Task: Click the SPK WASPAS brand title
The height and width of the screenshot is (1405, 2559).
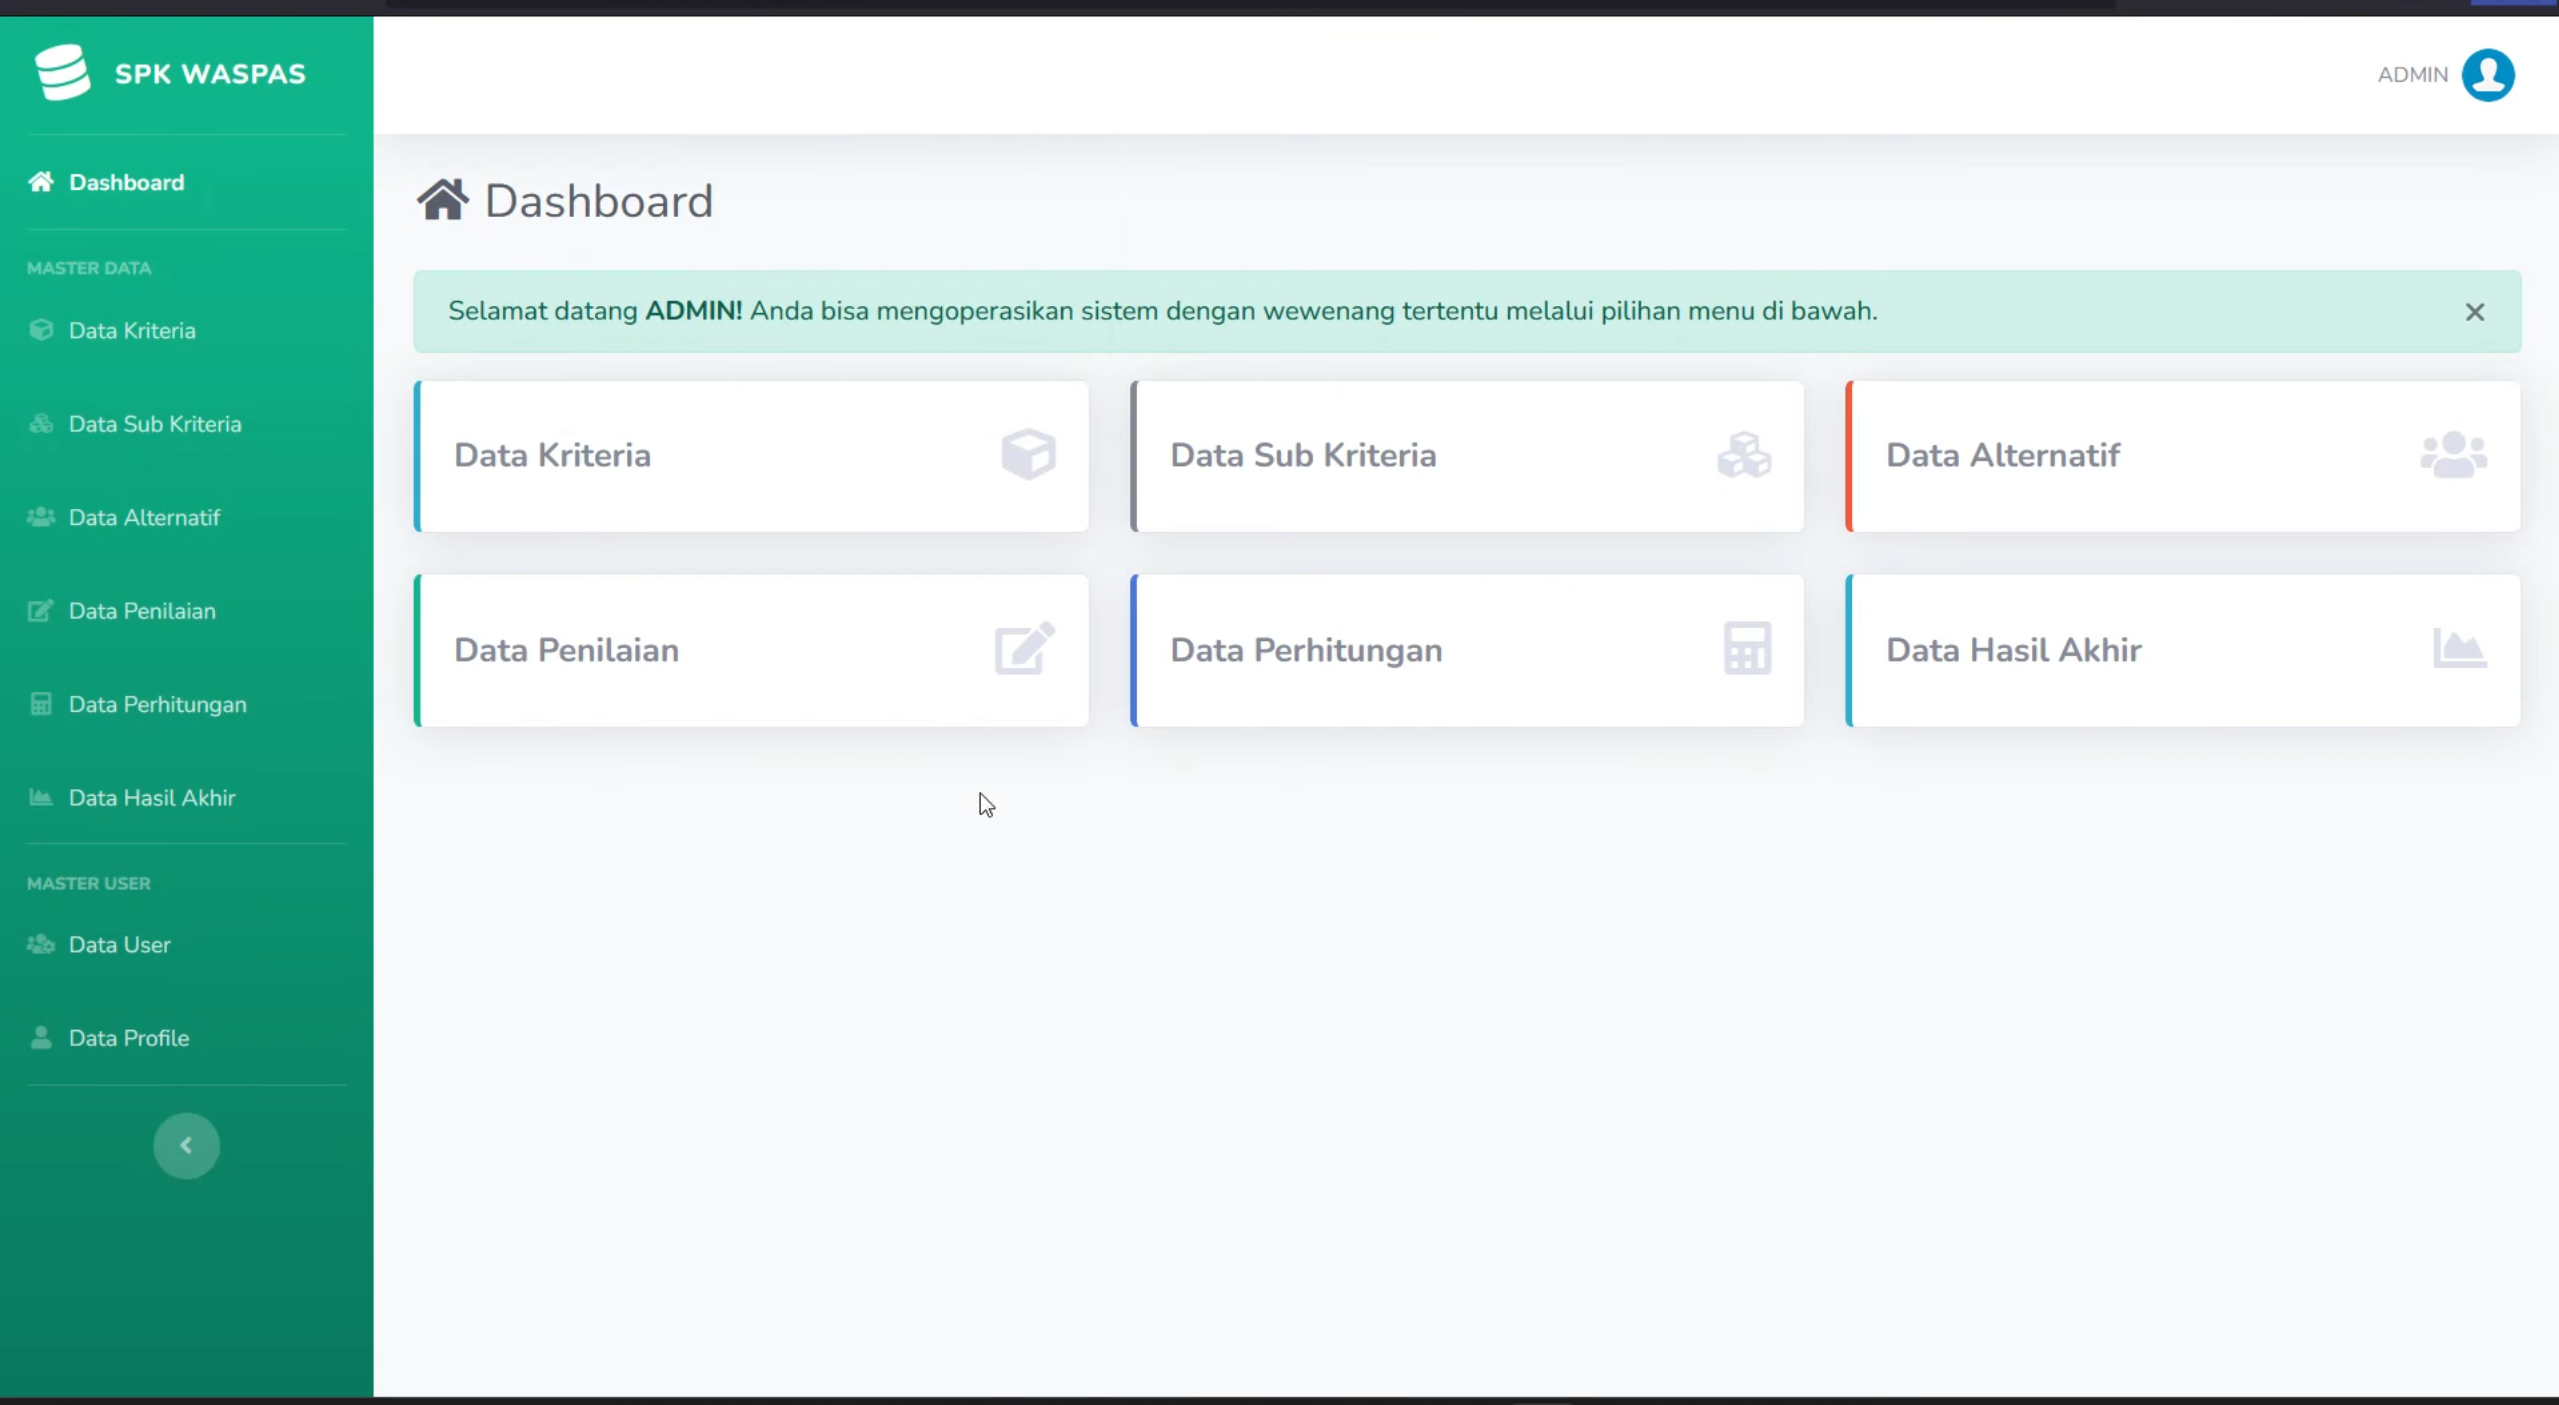Action: (x=210, y=74)
